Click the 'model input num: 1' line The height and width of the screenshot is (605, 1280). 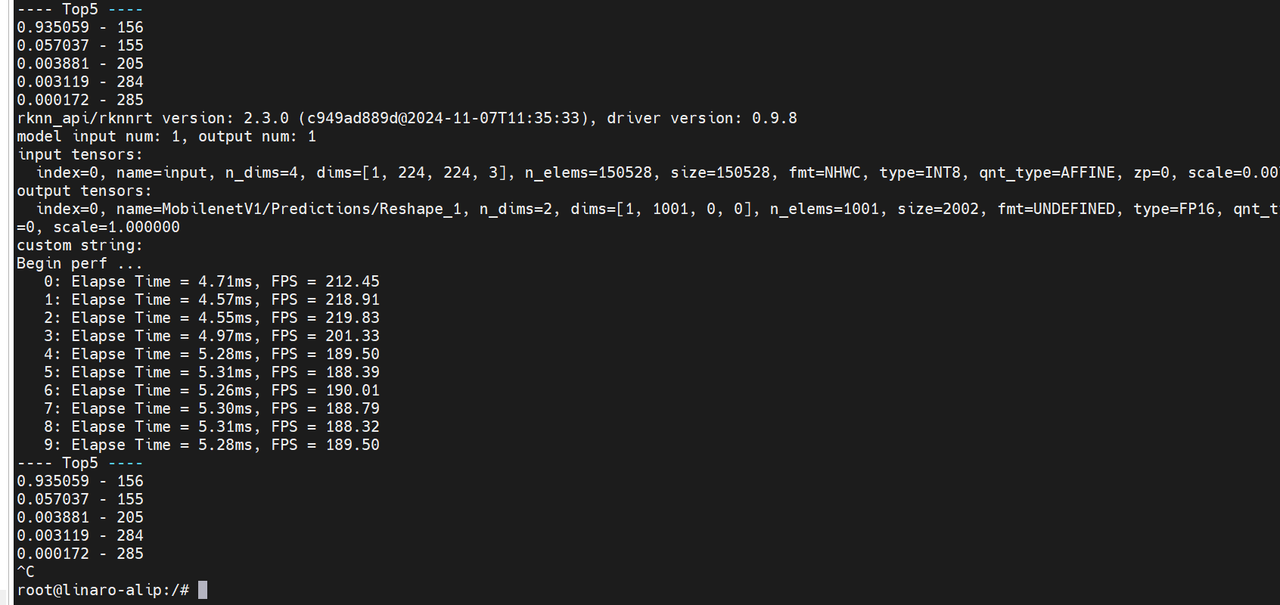coord(167,136)
